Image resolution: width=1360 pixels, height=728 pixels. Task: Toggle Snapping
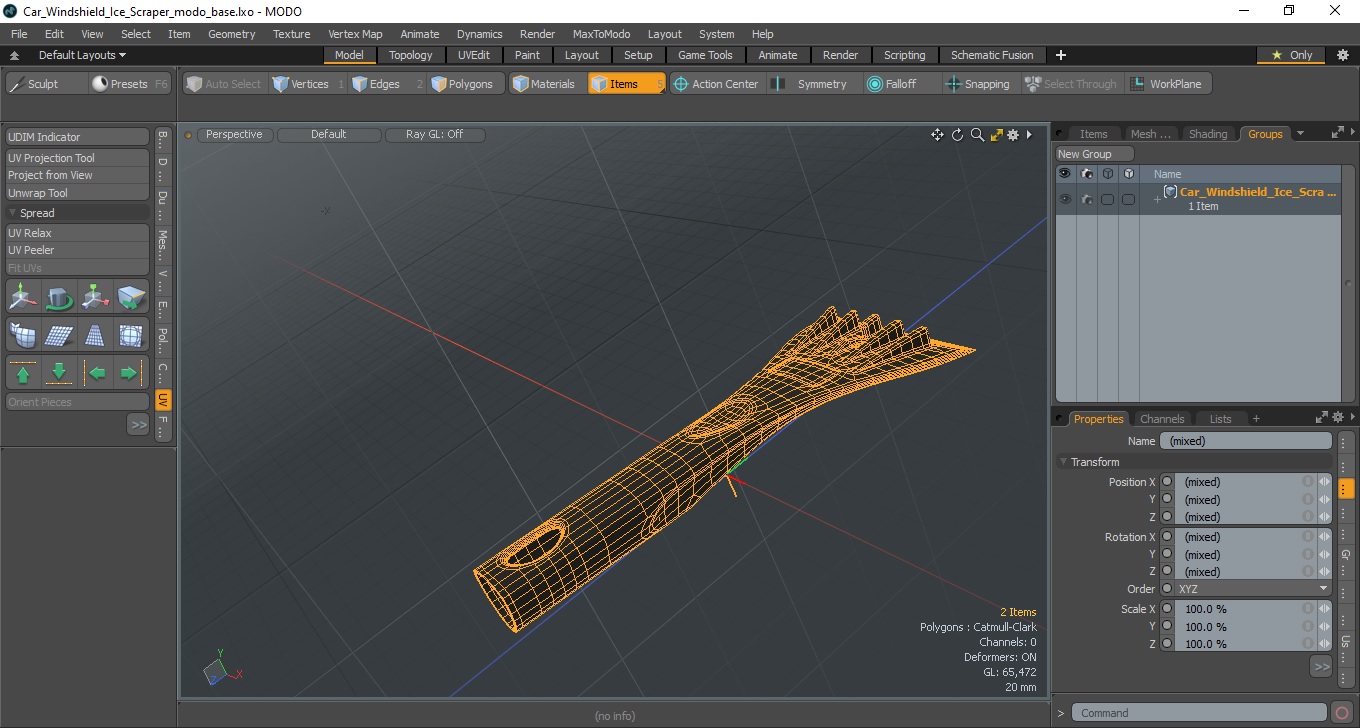977,84
